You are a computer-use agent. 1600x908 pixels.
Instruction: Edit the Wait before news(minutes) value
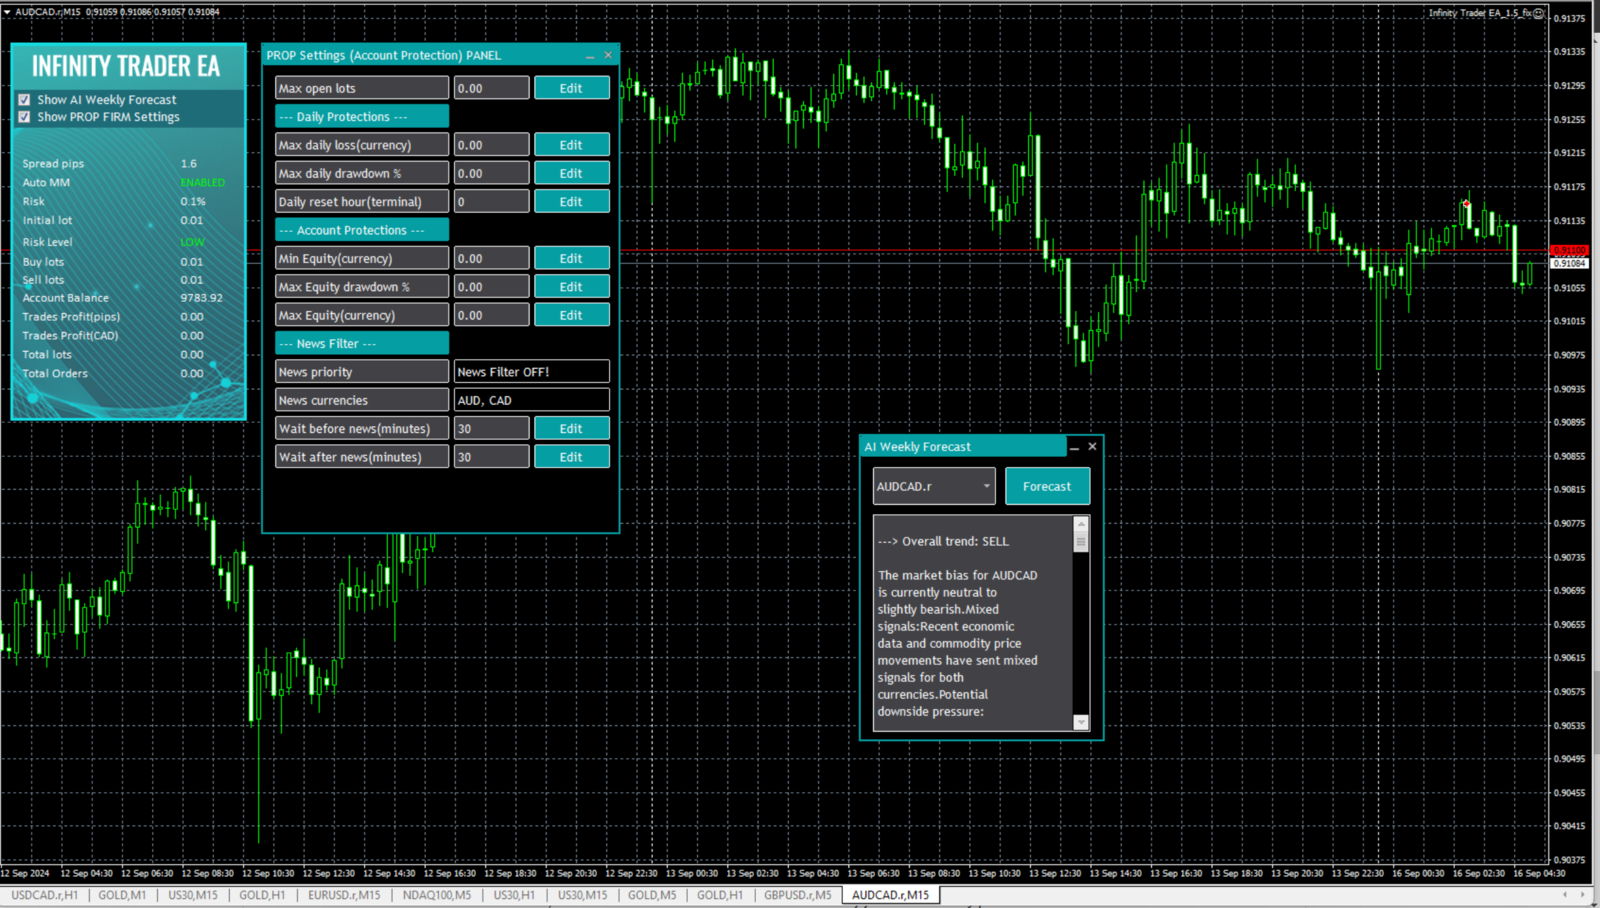571,429
